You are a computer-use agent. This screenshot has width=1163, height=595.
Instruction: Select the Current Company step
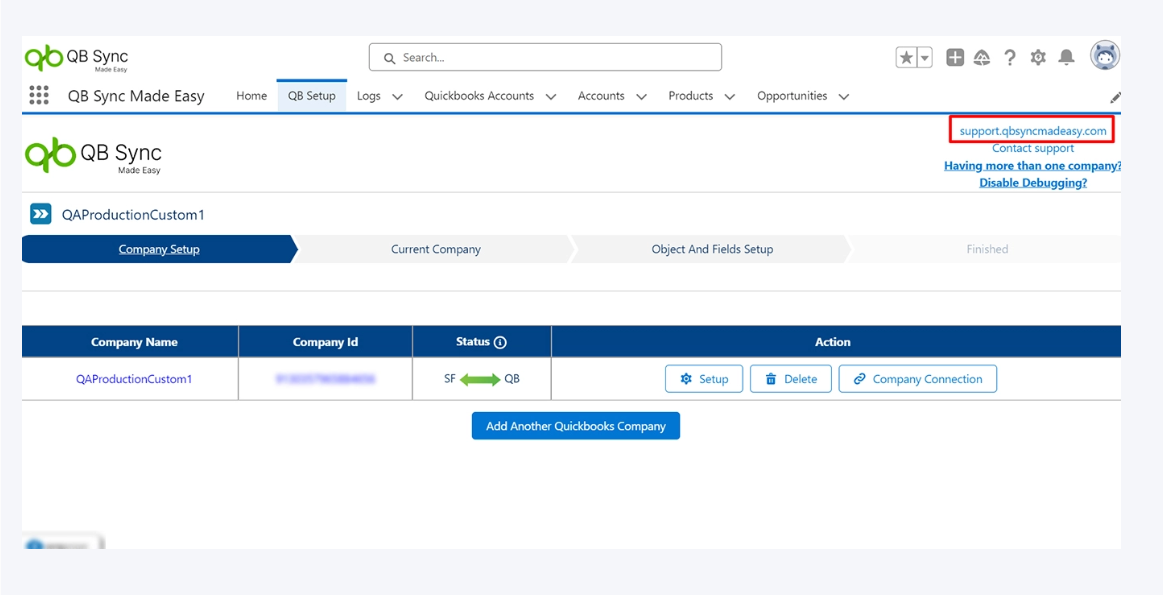tap(435, 249)
